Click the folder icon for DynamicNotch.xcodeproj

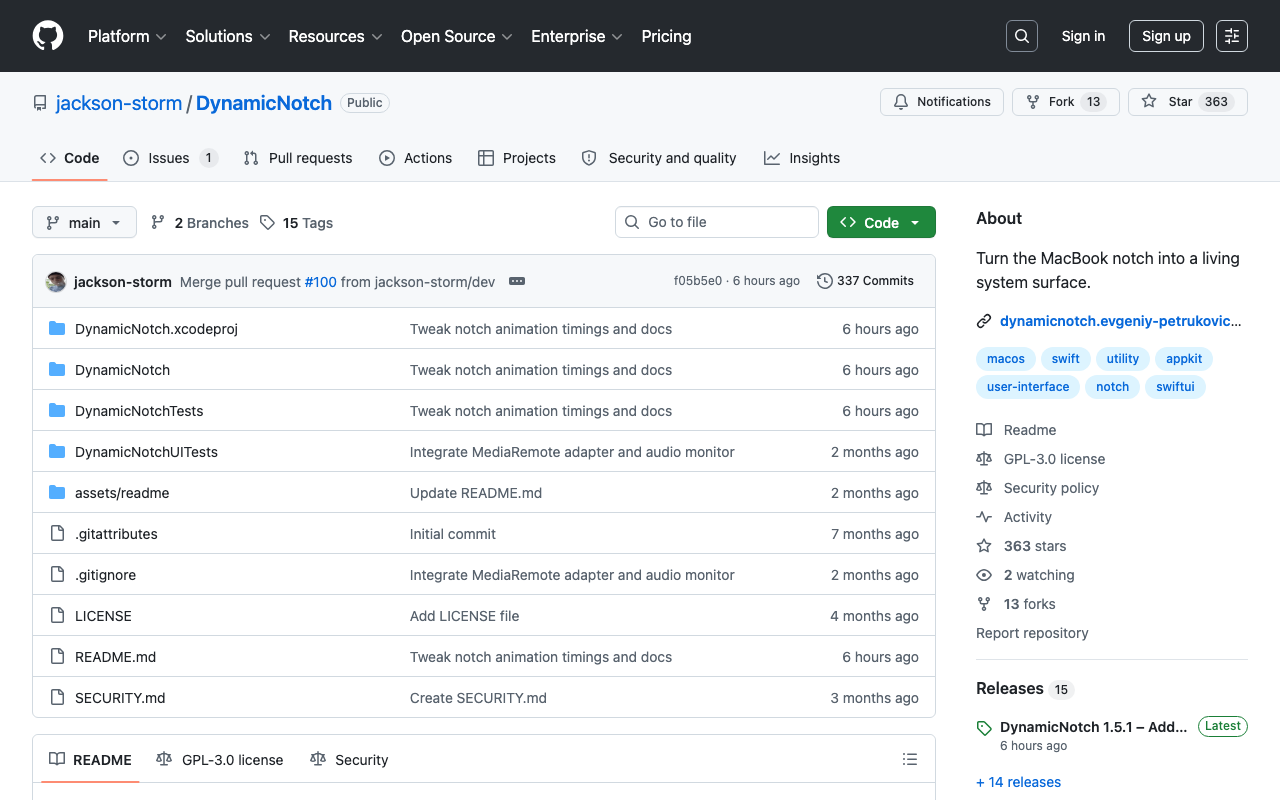pyautogui.click(x=57, y=329)
